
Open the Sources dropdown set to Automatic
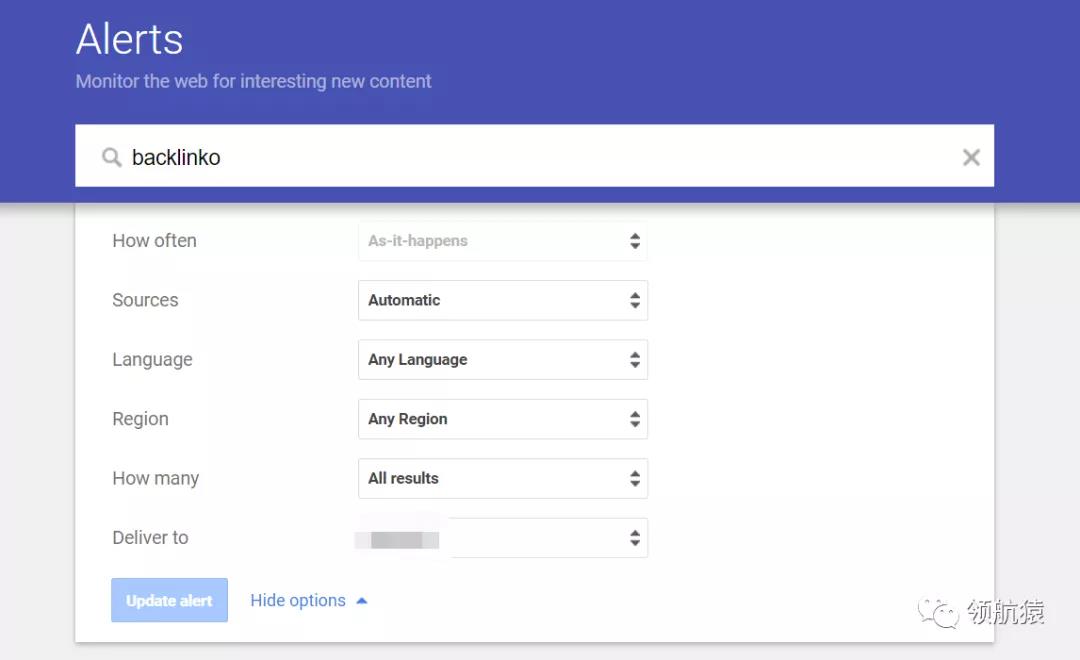502,300
